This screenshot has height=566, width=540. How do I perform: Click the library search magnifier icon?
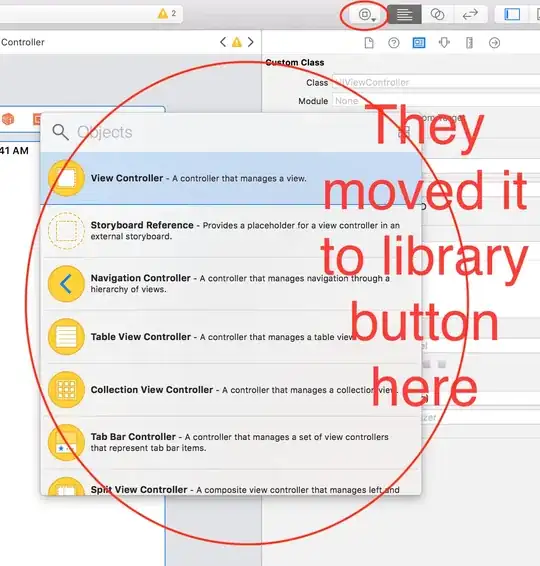(60, 132)
